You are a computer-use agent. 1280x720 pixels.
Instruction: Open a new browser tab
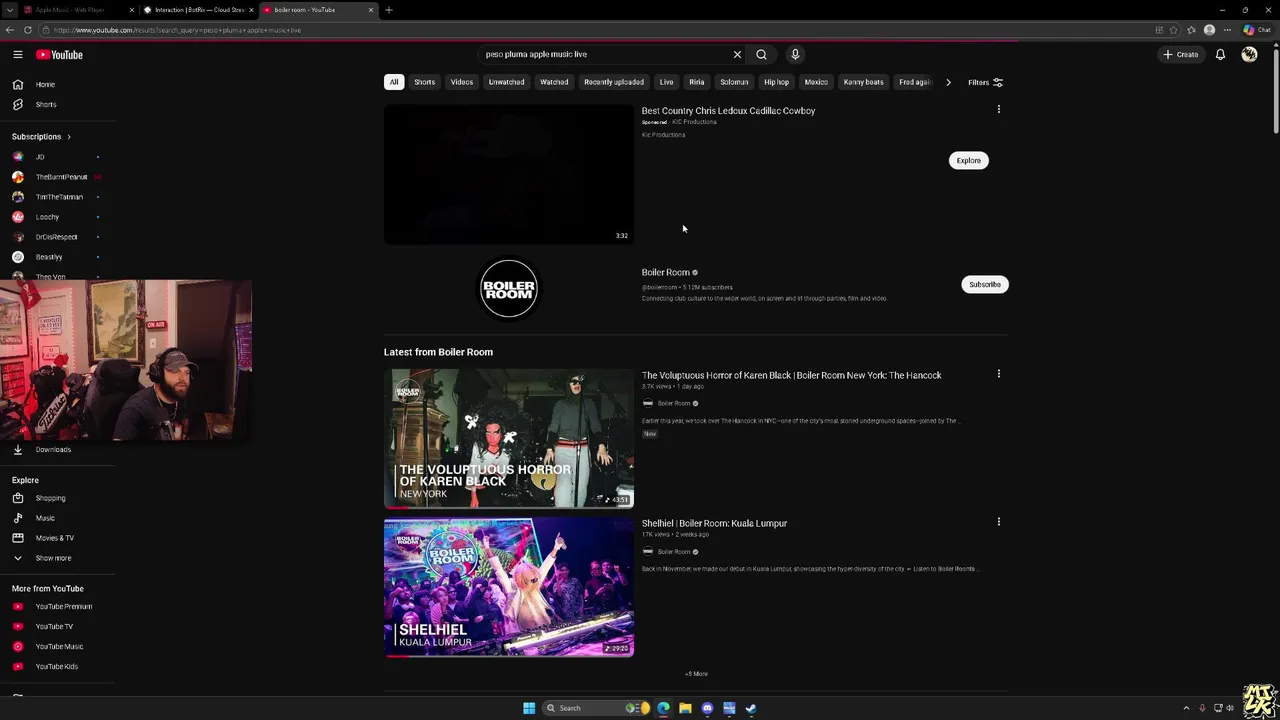coord(389,10)
